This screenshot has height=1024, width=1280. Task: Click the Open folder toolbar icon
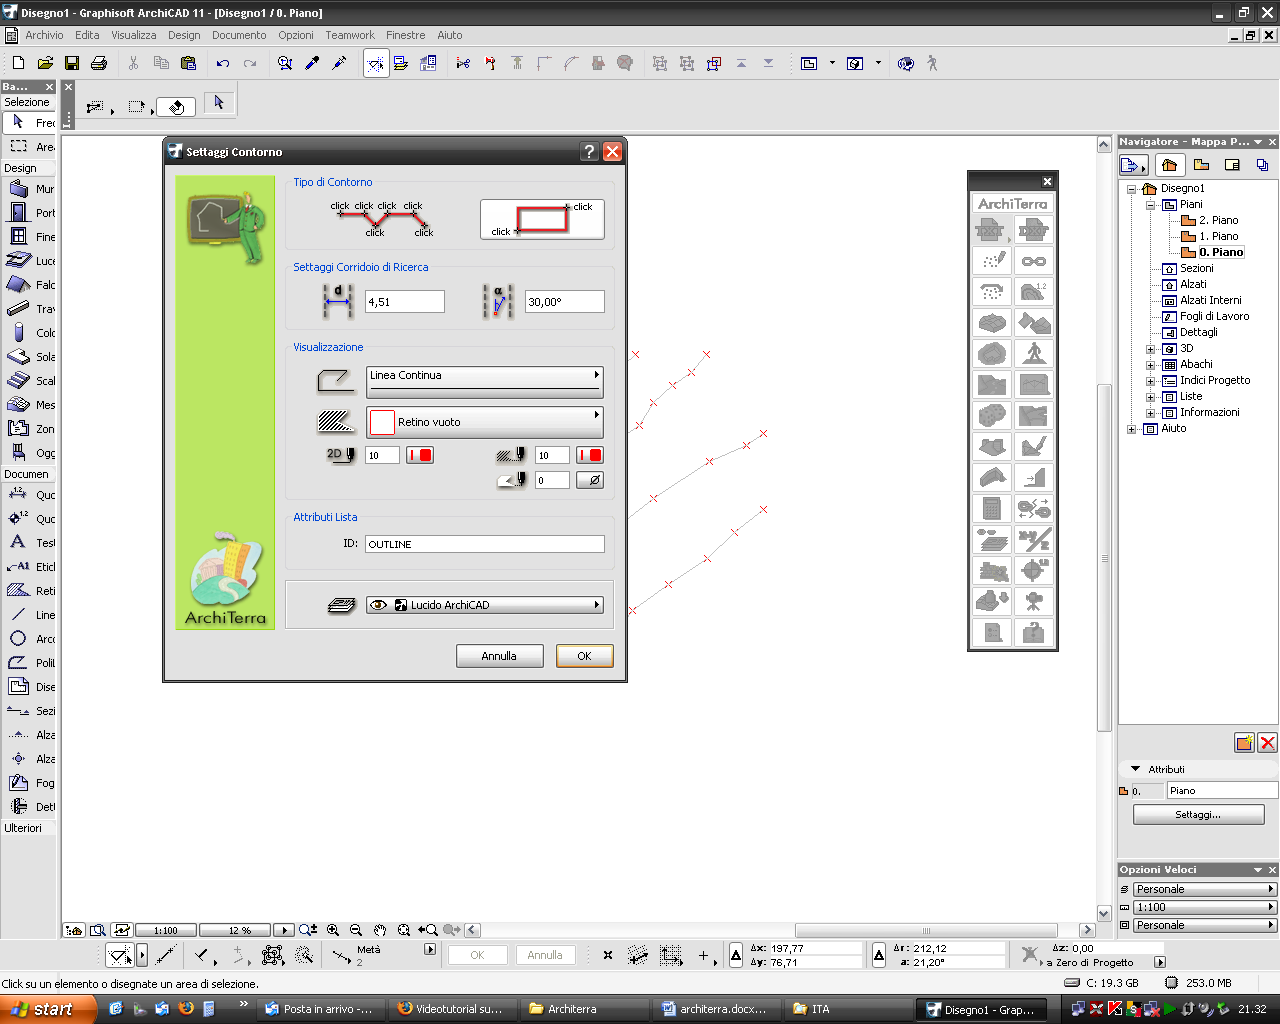pos(45,63)
